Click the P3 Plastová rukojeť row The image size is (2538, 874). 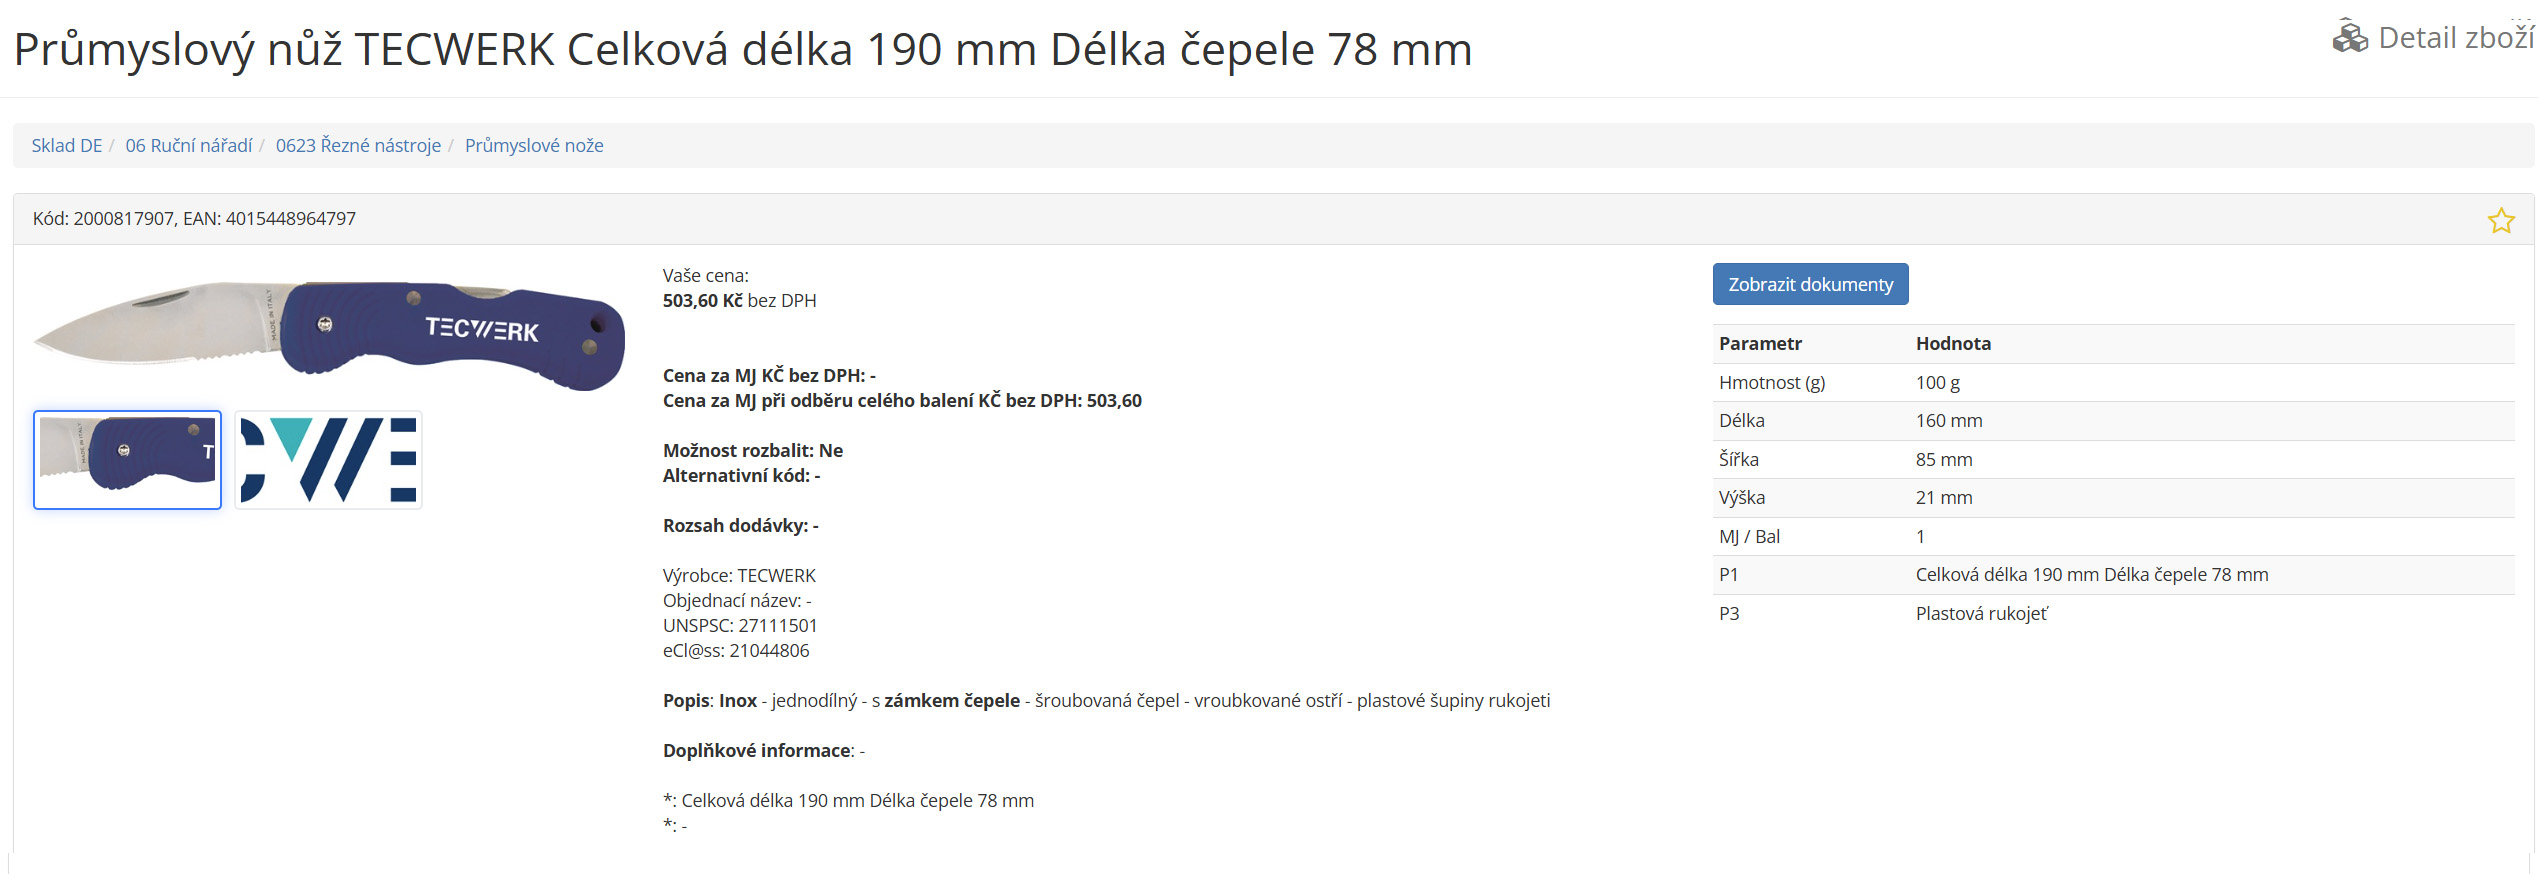point(2112,614)
